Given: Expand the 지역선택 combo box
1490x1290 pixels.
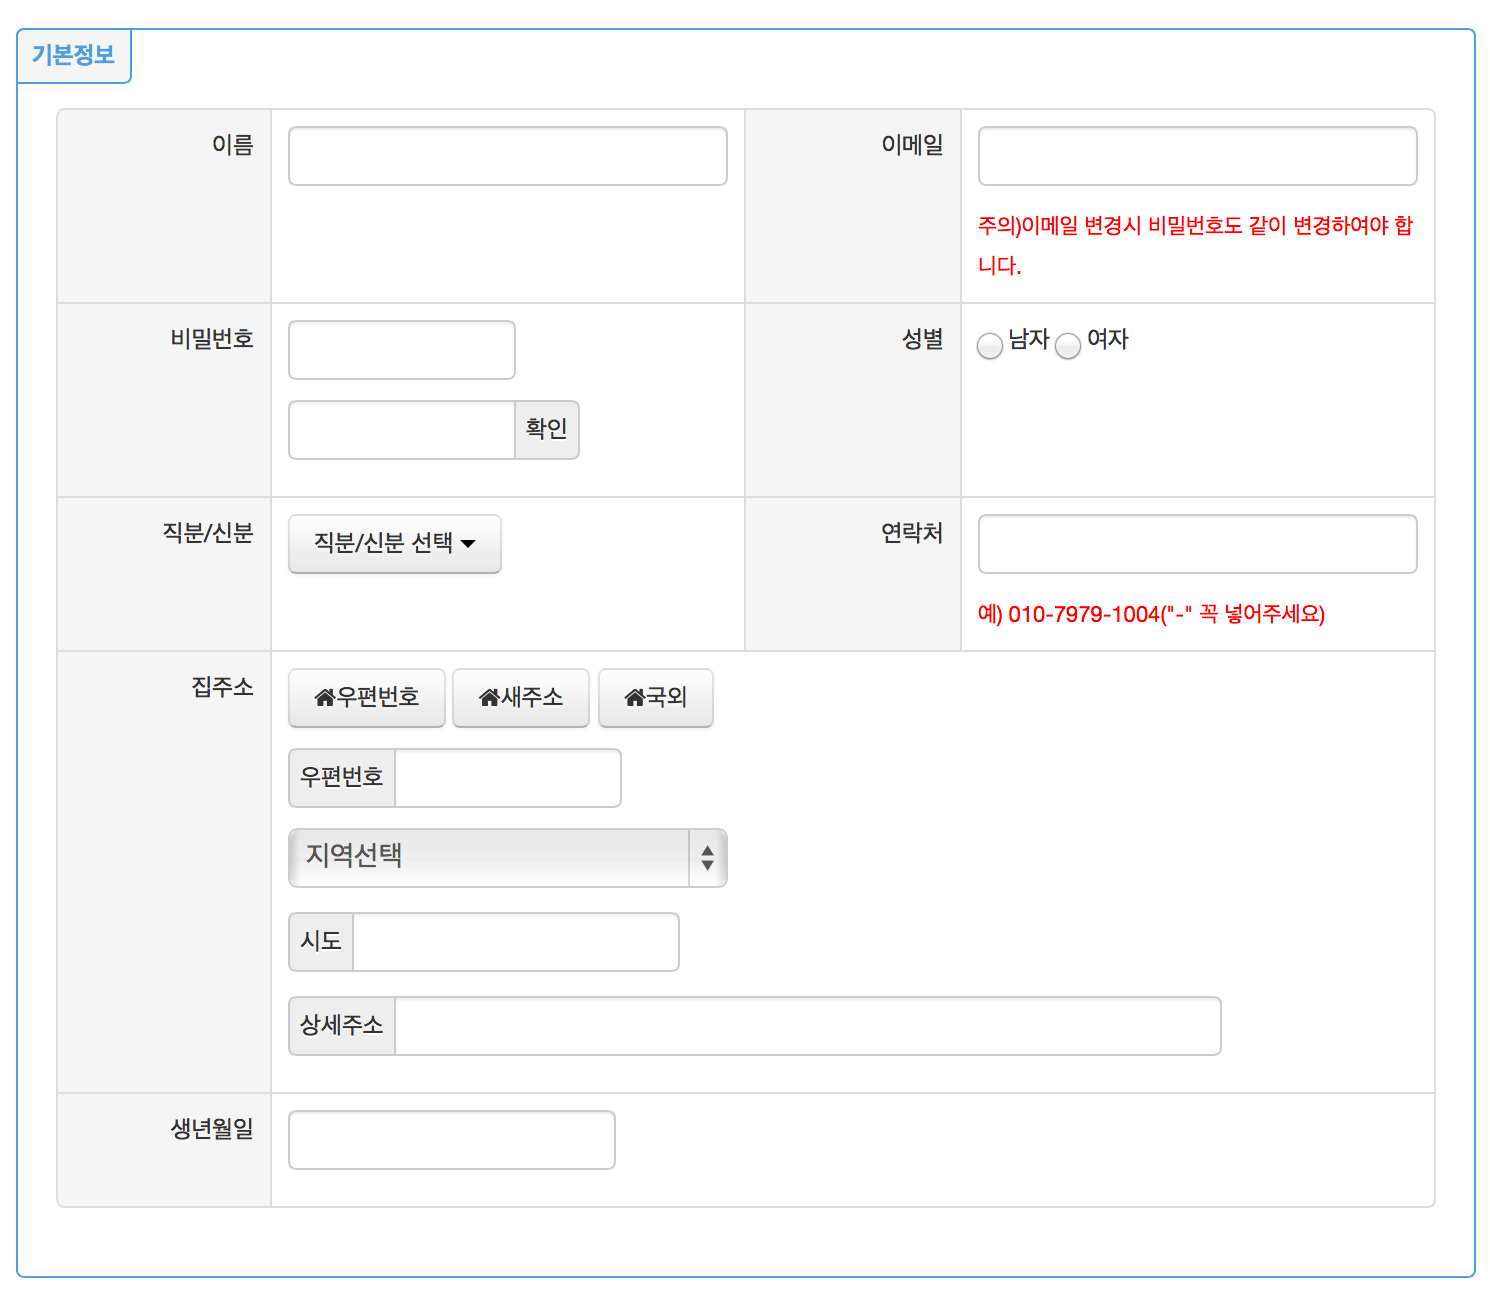Looking at the screenshot, I should (490, 857).
